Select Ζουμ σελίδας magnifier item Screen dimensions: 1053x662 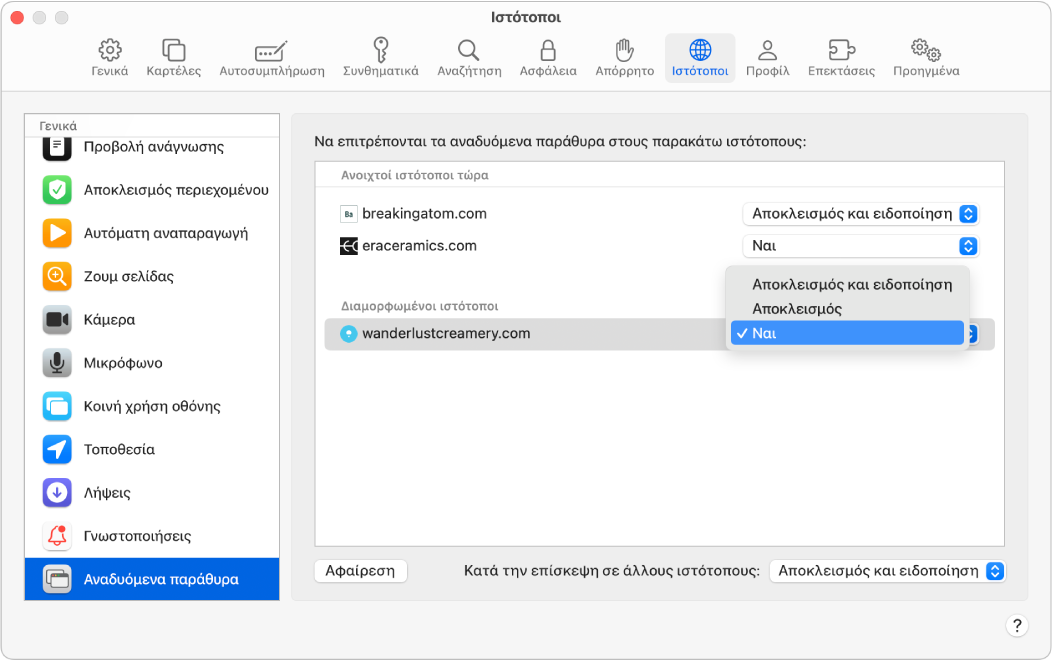(152, 276)
